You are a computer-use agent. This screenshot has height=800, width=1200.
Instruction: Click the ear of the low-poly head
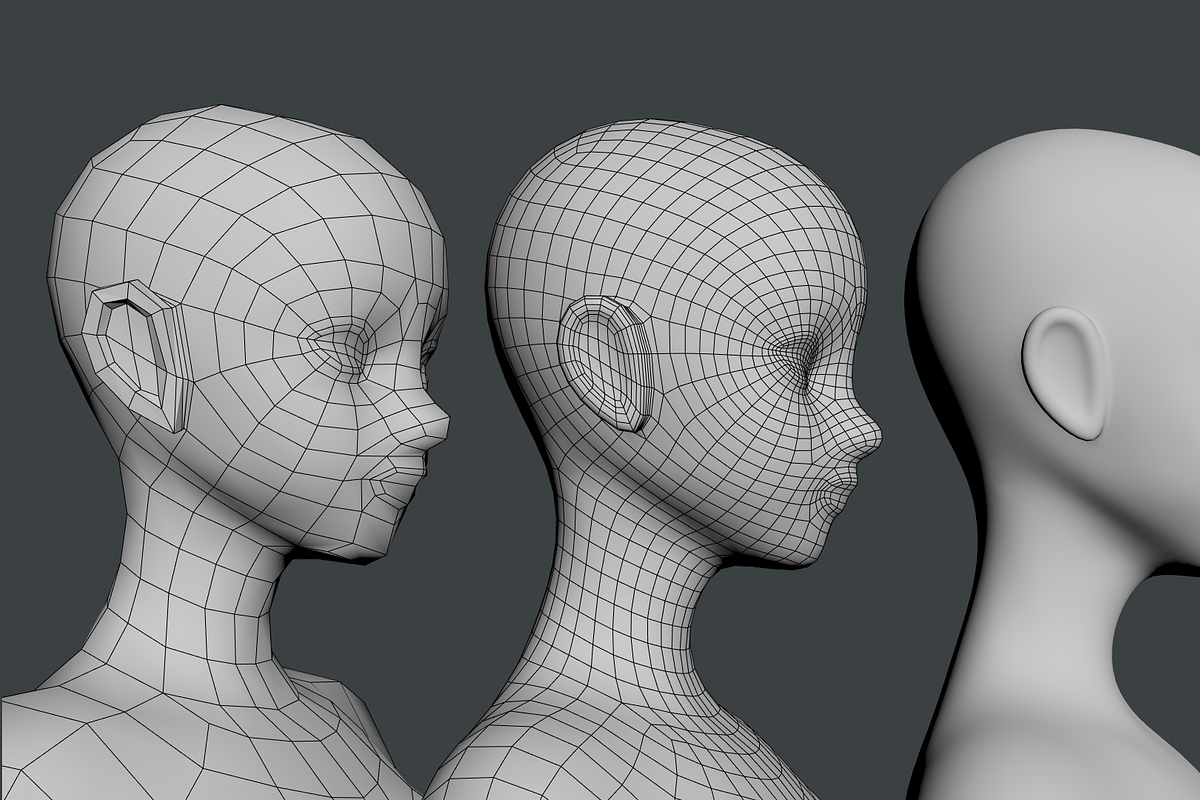pyautogui.click(x=139, y=355)
